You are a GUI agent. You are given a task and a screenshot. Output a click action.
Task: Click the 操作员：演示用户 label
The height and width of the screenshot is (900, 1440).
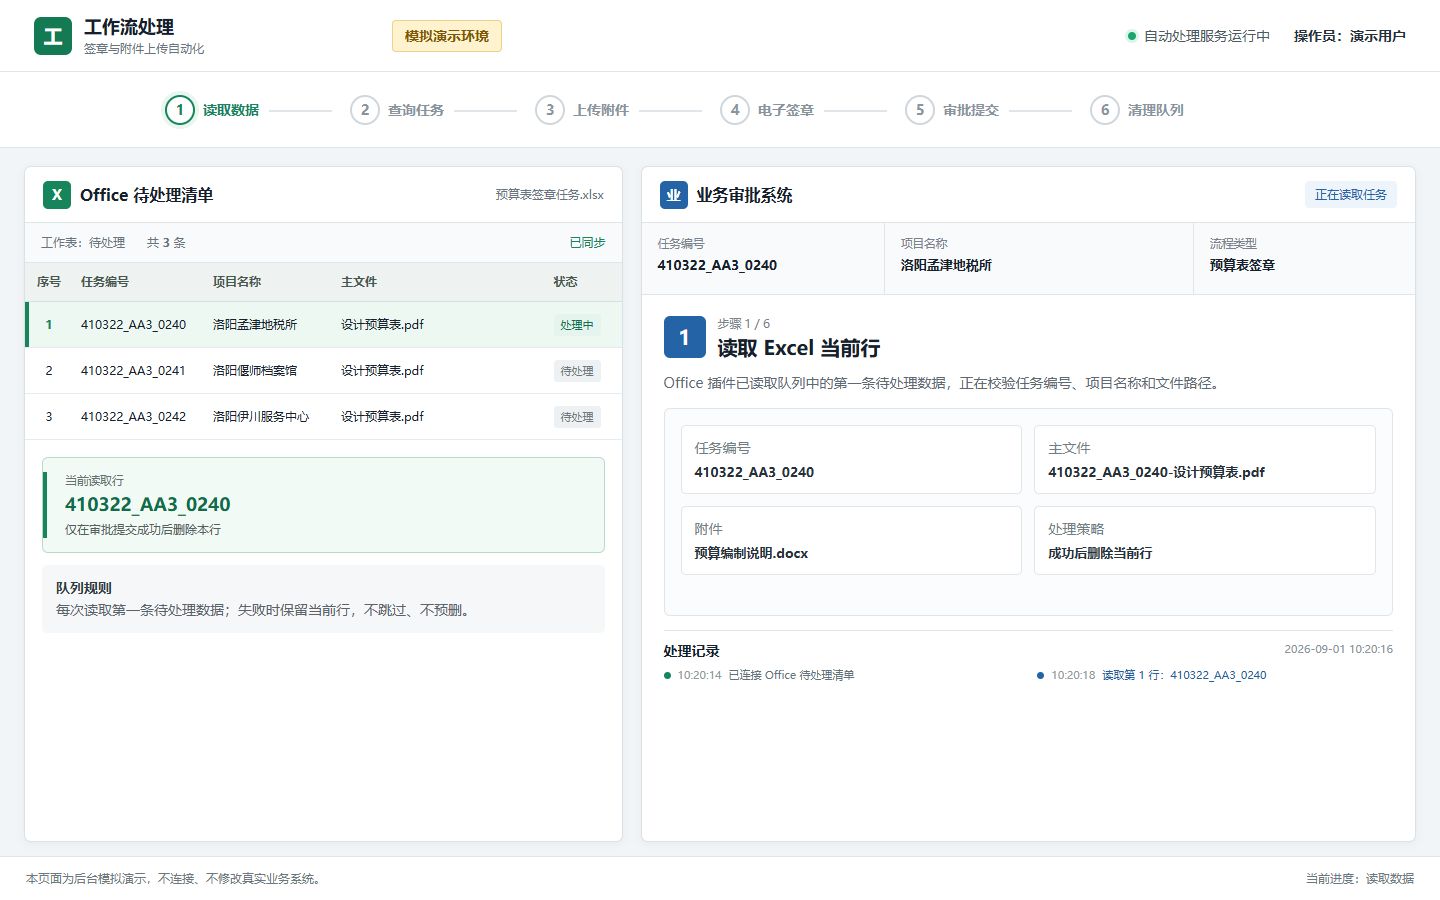tap(1350, 36)
